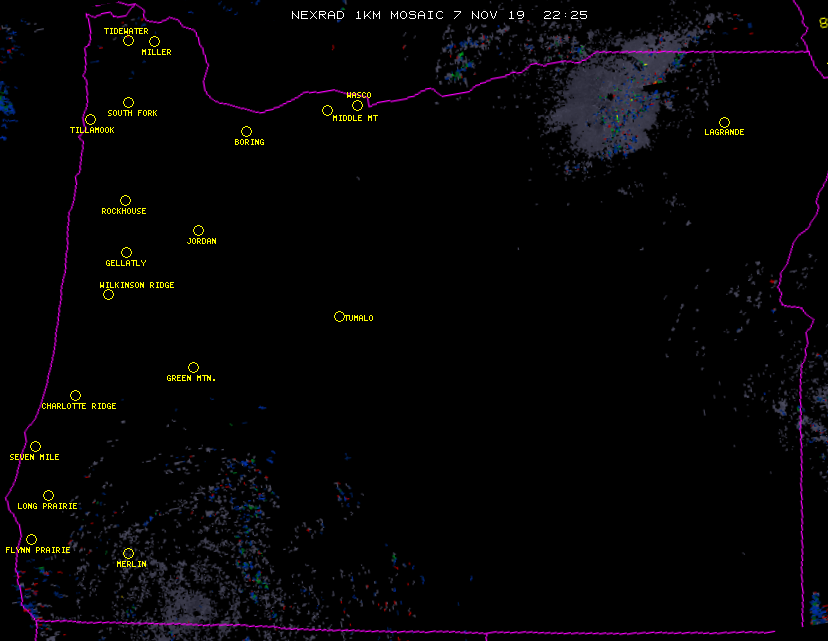
Task: Click the Tidewater station circle marker
Action: coord(128,41)
